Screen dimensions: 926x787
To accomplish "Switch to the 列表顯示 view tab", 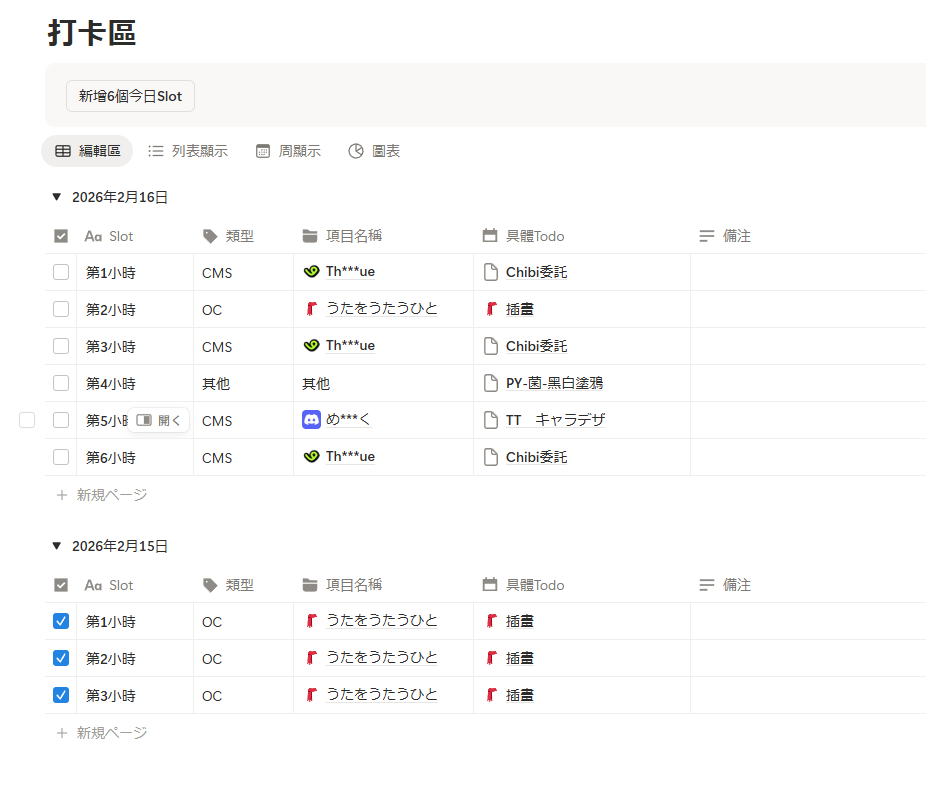I will [x=188, y=151].
